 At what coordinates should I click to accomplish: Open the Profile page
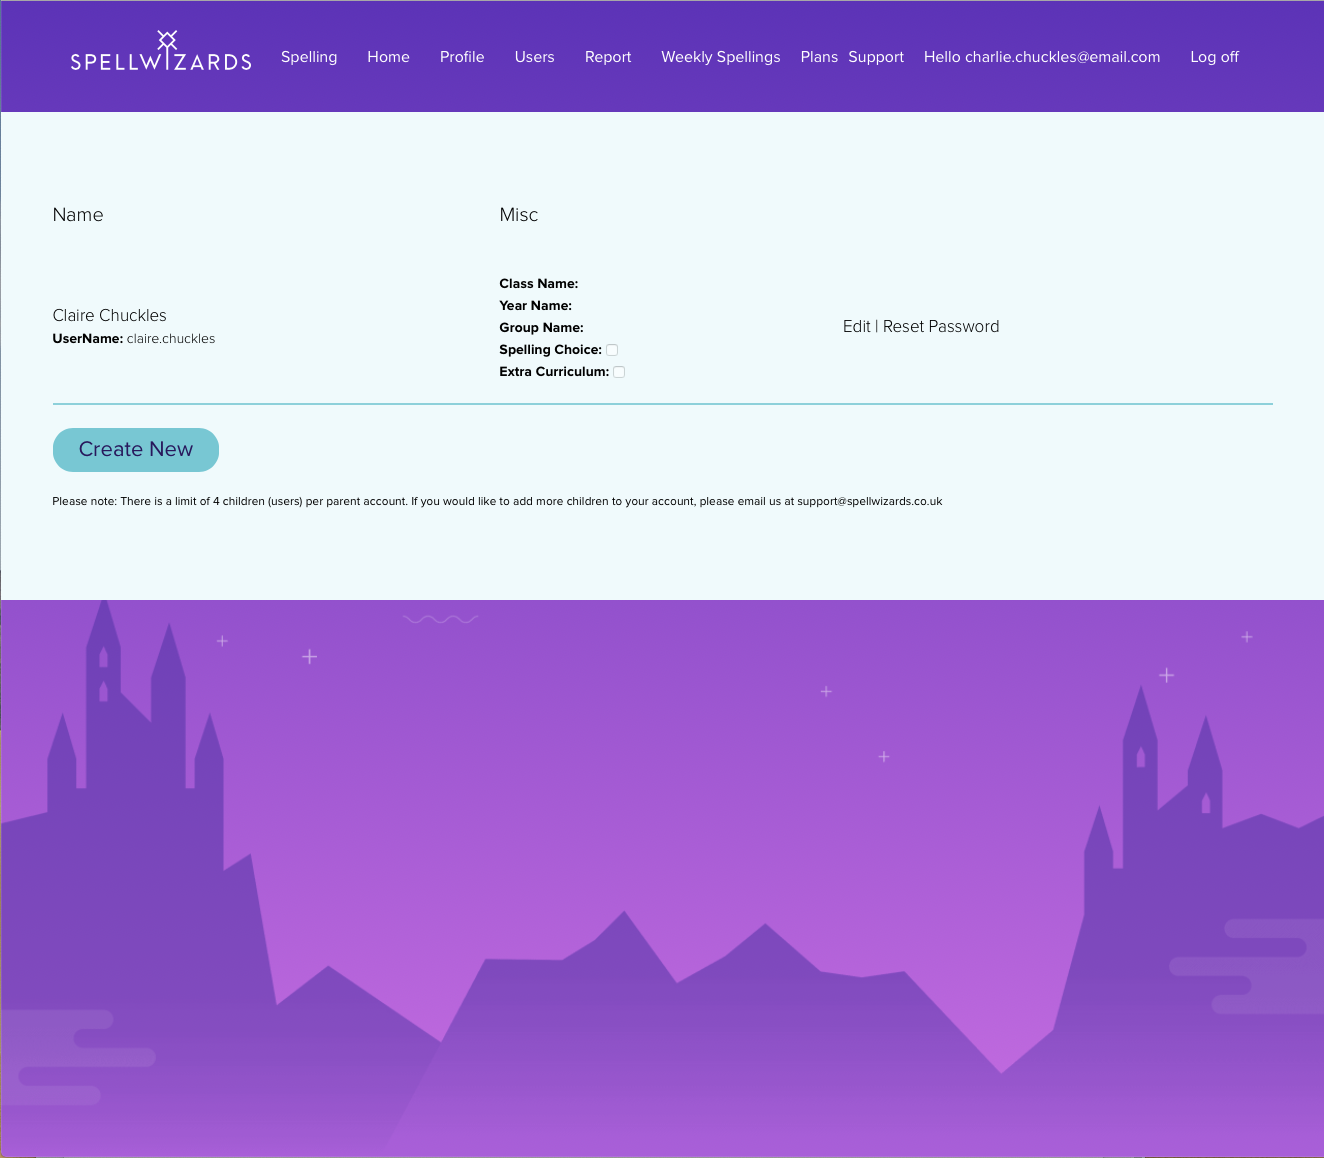(462, 57)
